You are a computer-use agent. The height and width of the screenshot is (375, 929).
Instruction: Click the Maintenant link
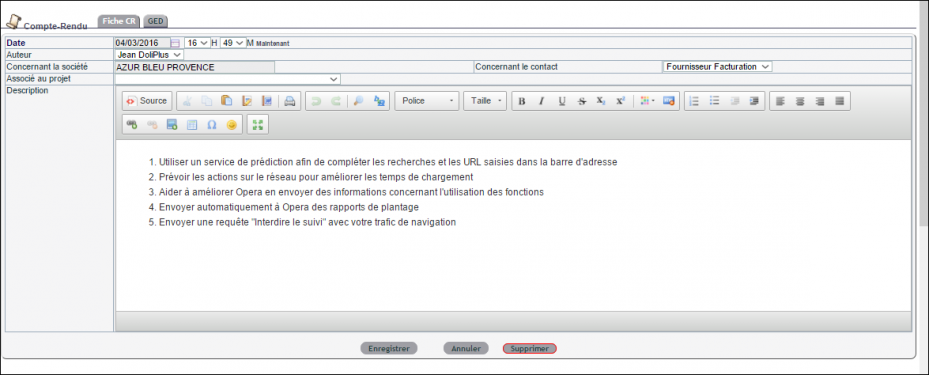pos(273,43)
